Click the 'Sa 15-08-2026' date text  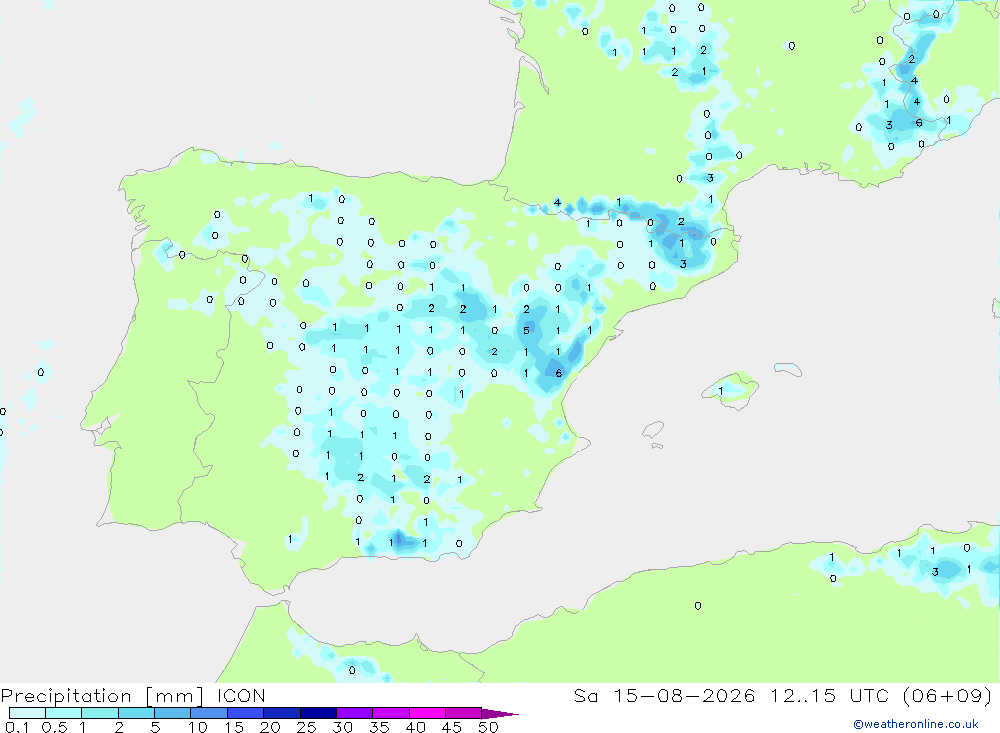click(665, 695)
